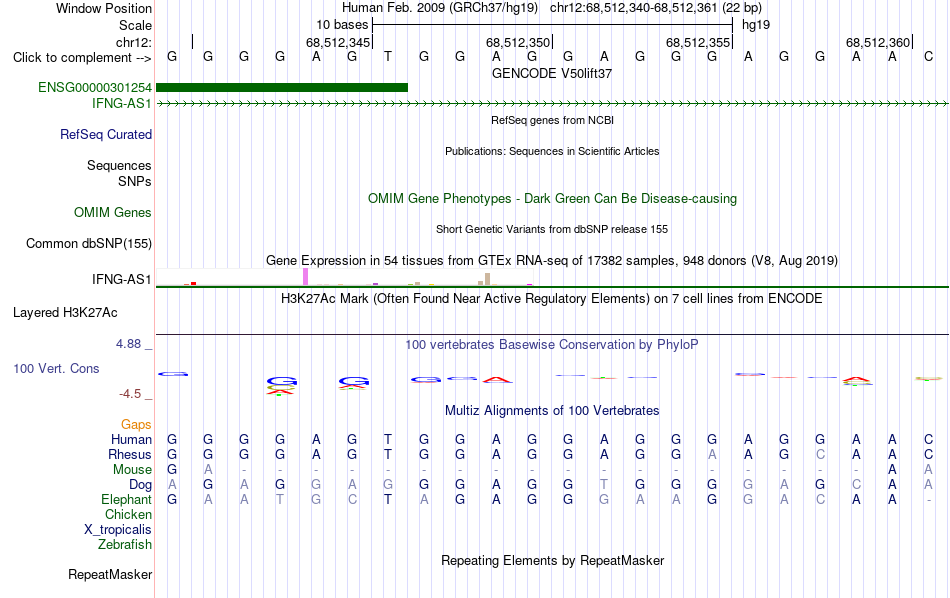Click the 68,512,350 ruler position
The width and height of the screenshot is (950, 598).
point(518,42)
